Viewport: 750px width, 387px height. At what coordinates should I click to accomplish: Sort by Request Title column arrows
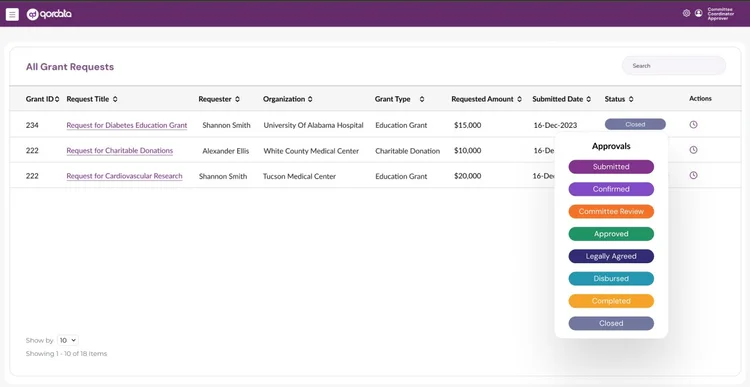(x=115, y=100)
